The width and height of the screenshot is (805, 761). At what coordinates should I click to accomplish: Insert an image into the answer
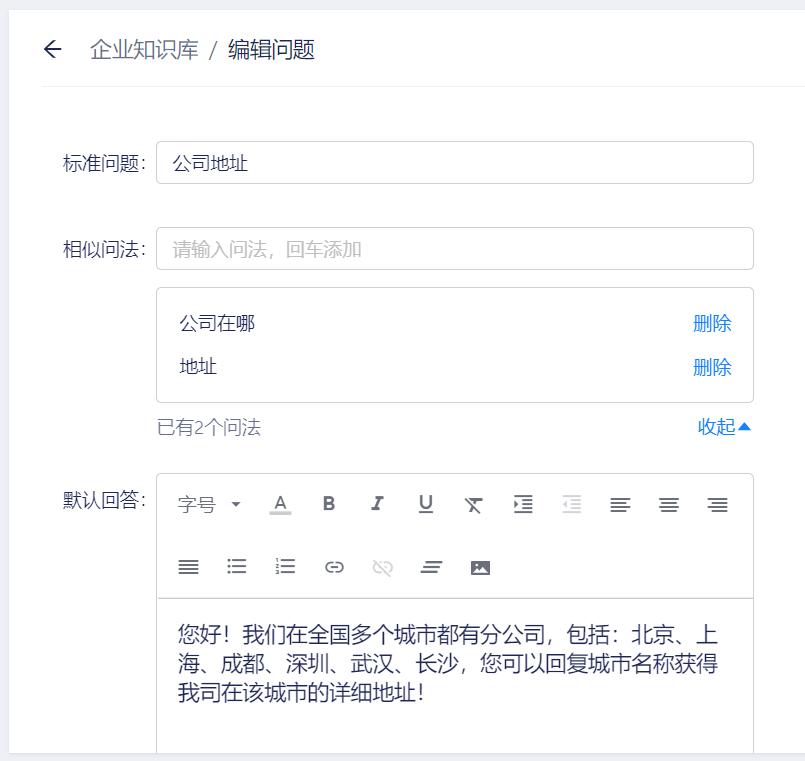(480, 566)
